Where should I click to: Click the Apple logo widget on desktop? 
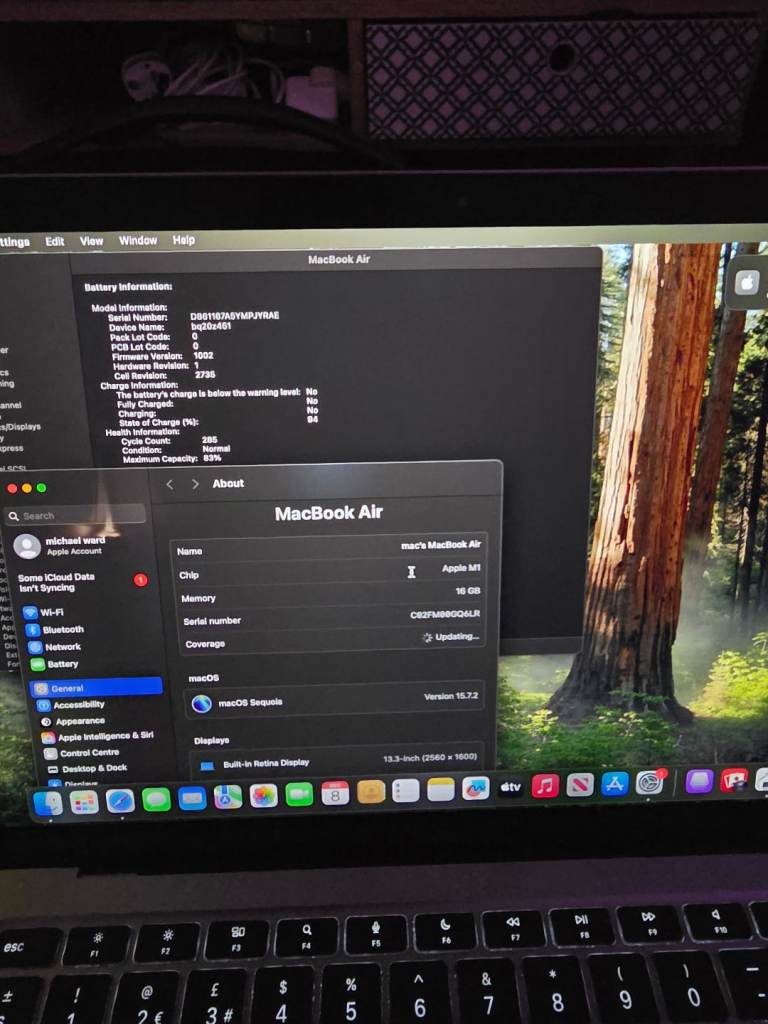(747, 282)
